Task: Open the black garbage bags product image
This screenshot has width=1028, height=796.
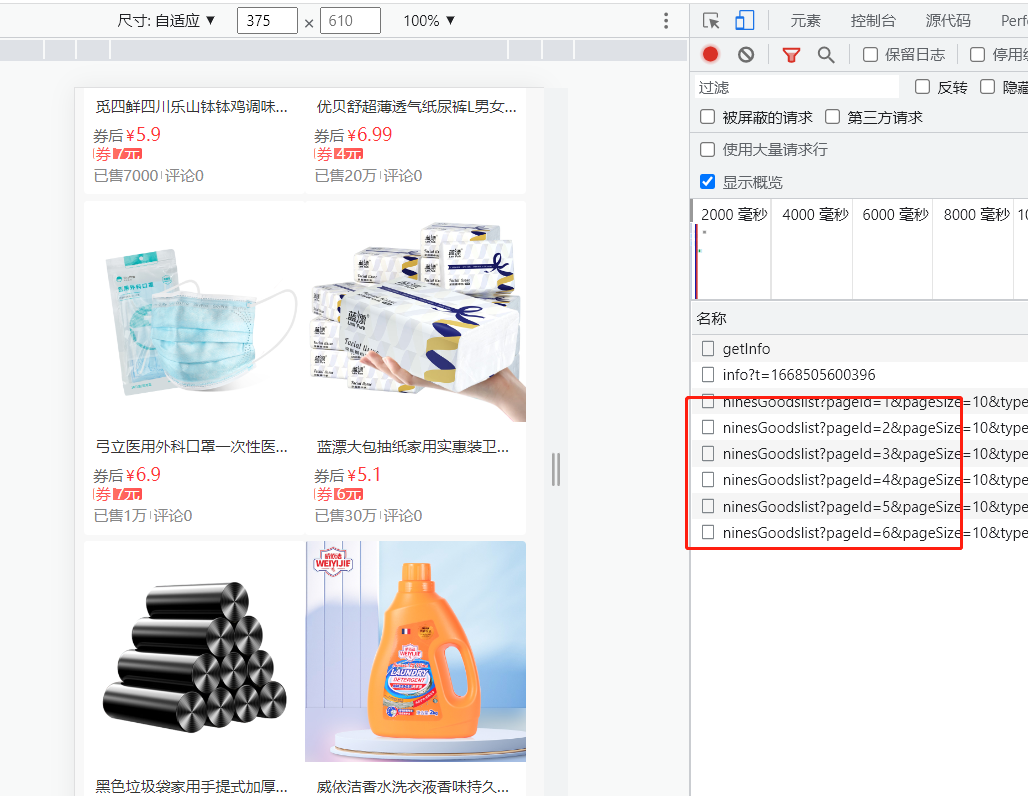Action: click(x=195, y=652)
